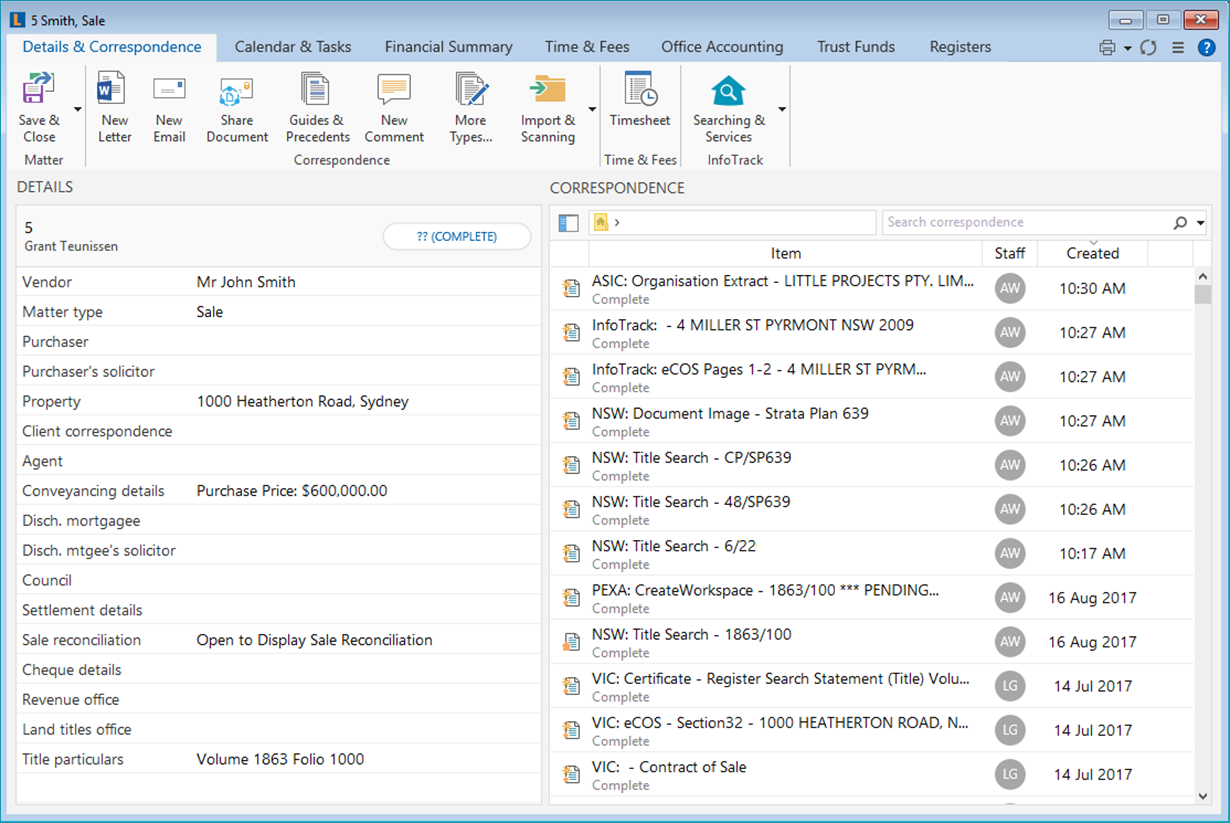
Task: Create a New Letter
Action: 114,108
